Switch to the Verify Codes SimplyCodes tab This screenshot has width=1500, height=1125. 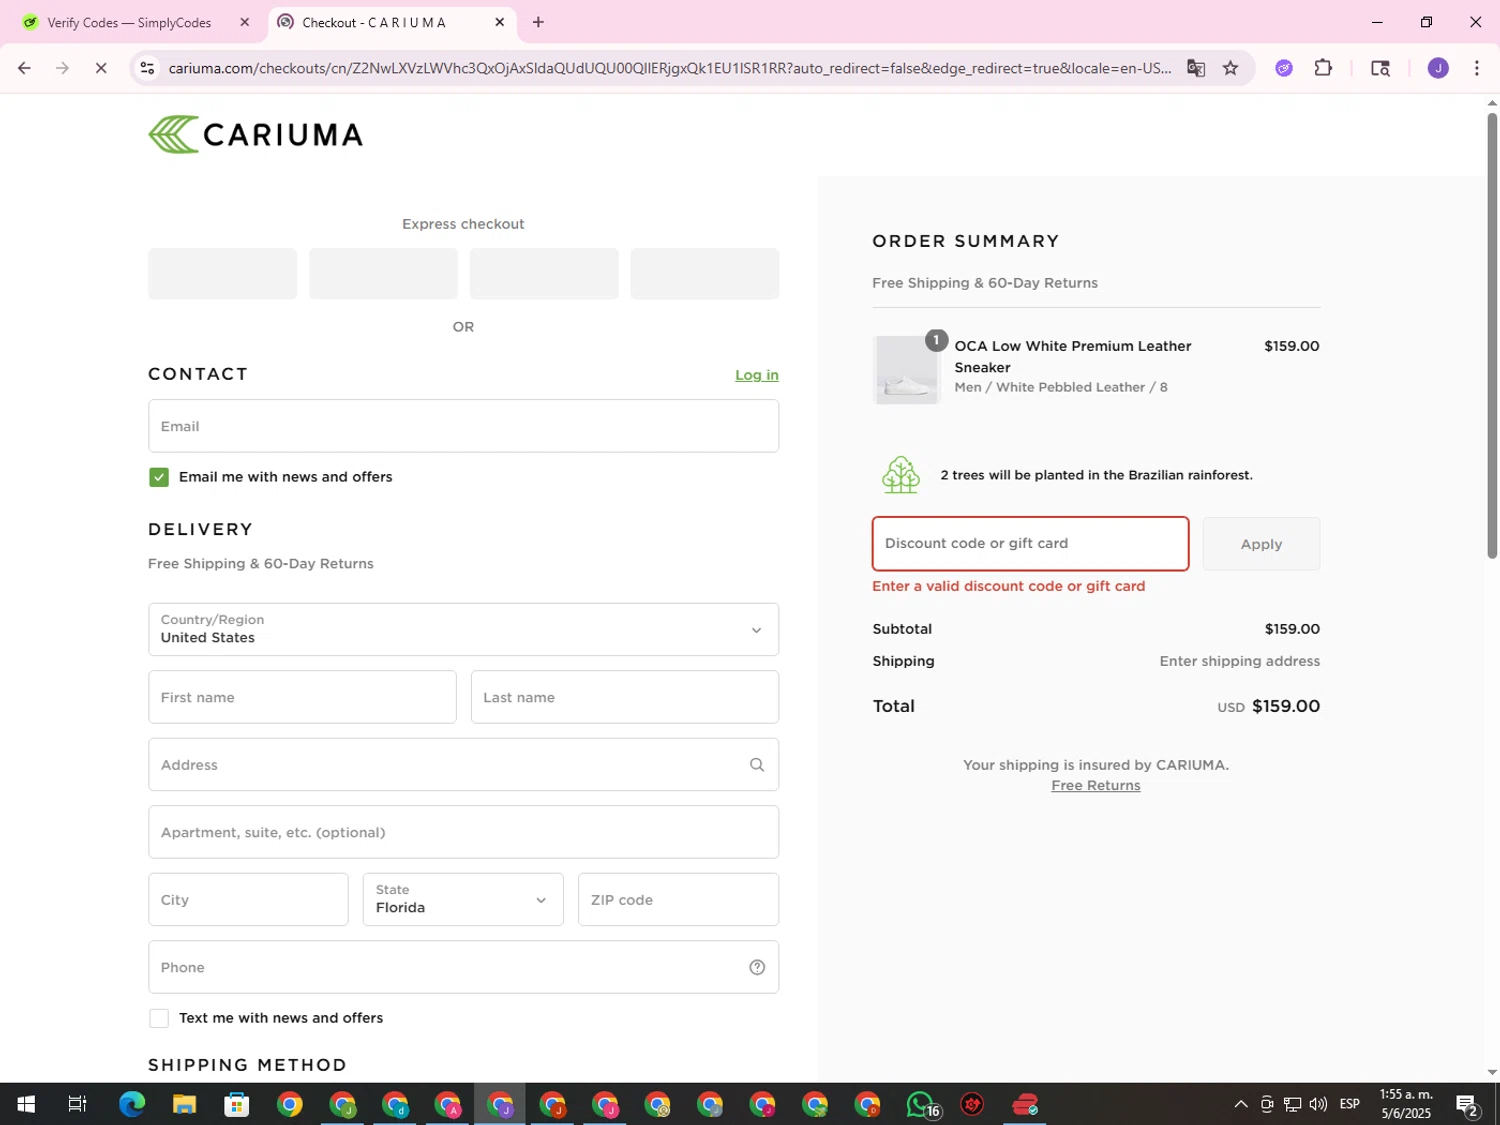pos(130,22)
